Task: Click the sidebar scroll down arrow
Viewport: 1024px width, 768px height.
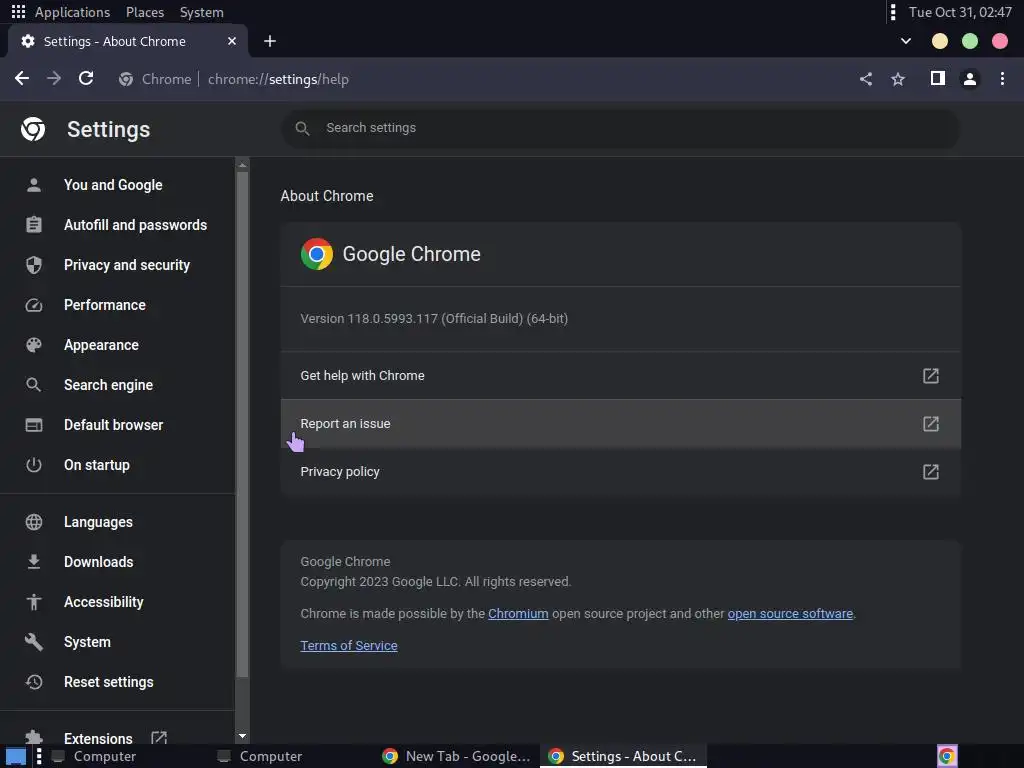Action: coord(242,736)
